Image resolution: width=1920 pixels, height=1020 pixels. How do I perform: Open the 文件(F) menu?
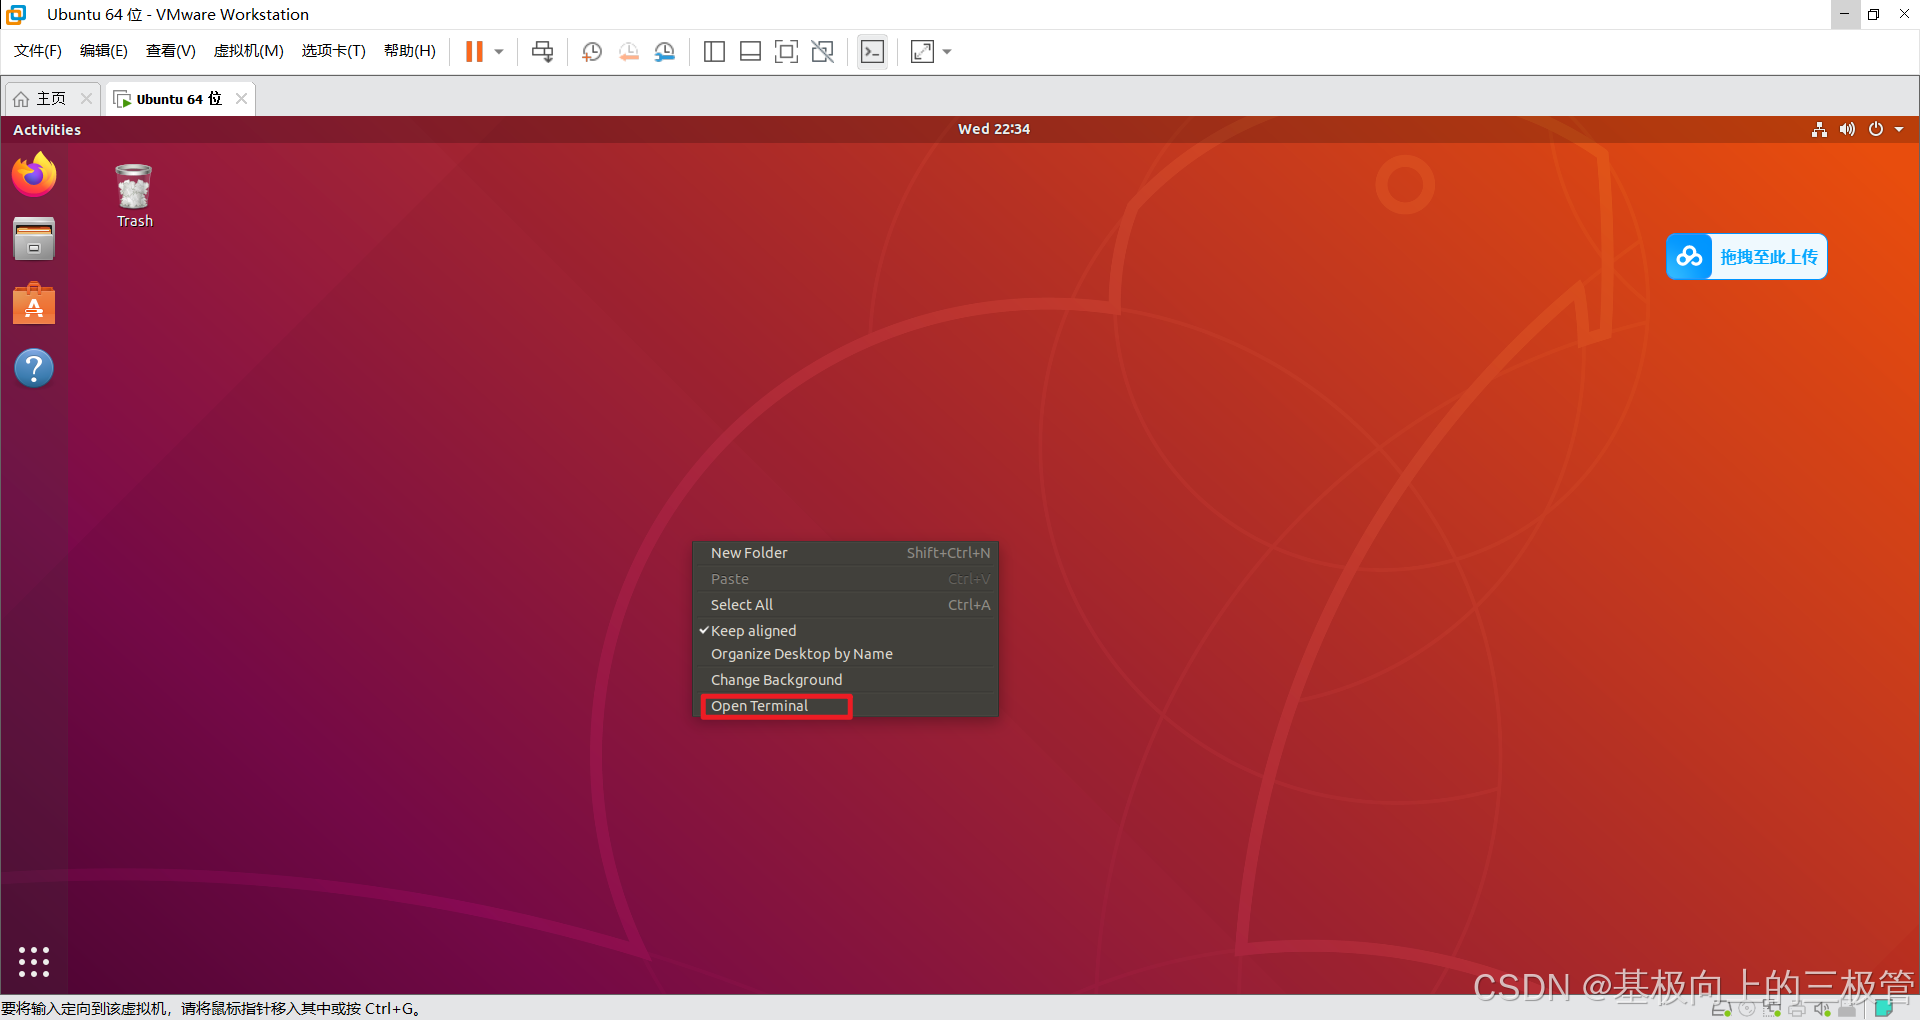click(x=38, y=51)
